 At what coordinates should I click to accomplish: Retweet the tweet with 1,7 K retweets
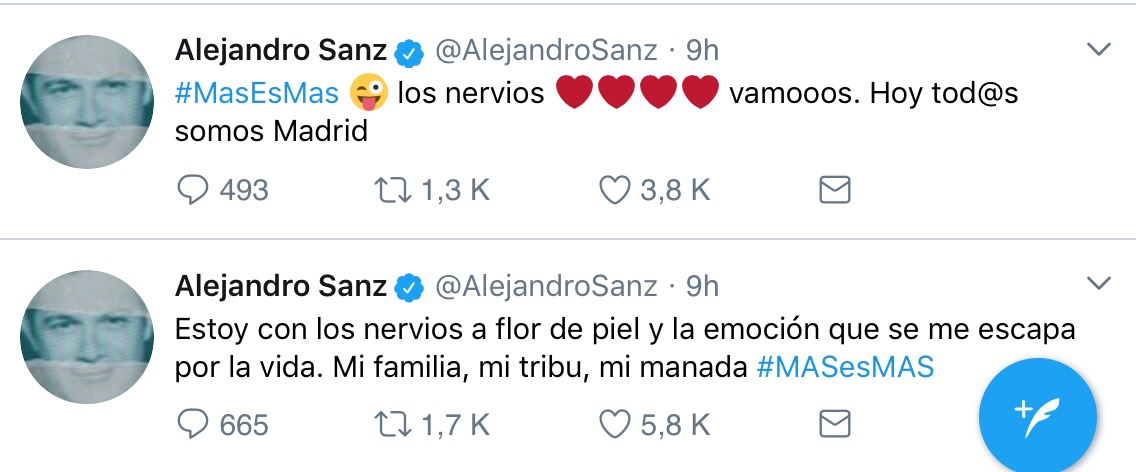coord(387,425)
